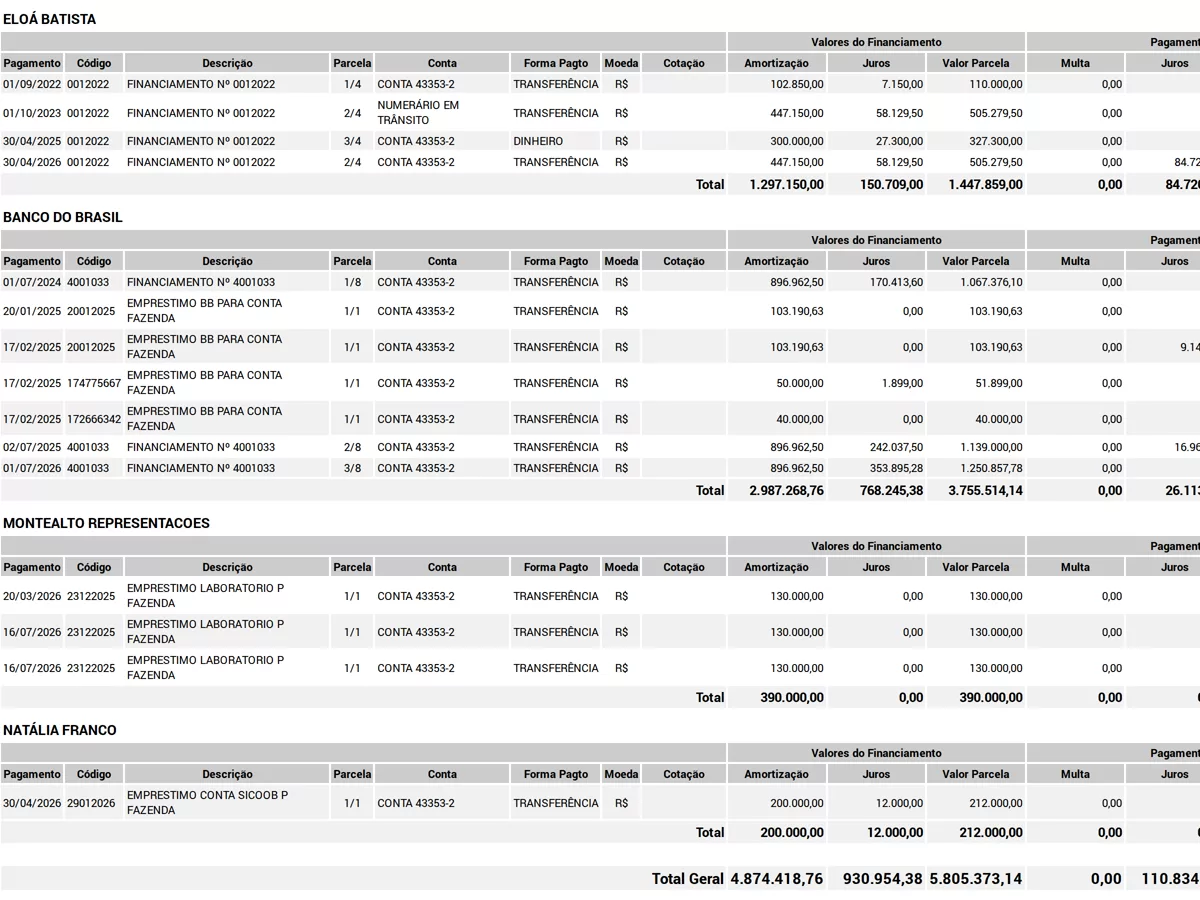This screenshot has width=1200, height=900.
Task: Select interest value 353.895,28
Action: click(x=897, y=468)
